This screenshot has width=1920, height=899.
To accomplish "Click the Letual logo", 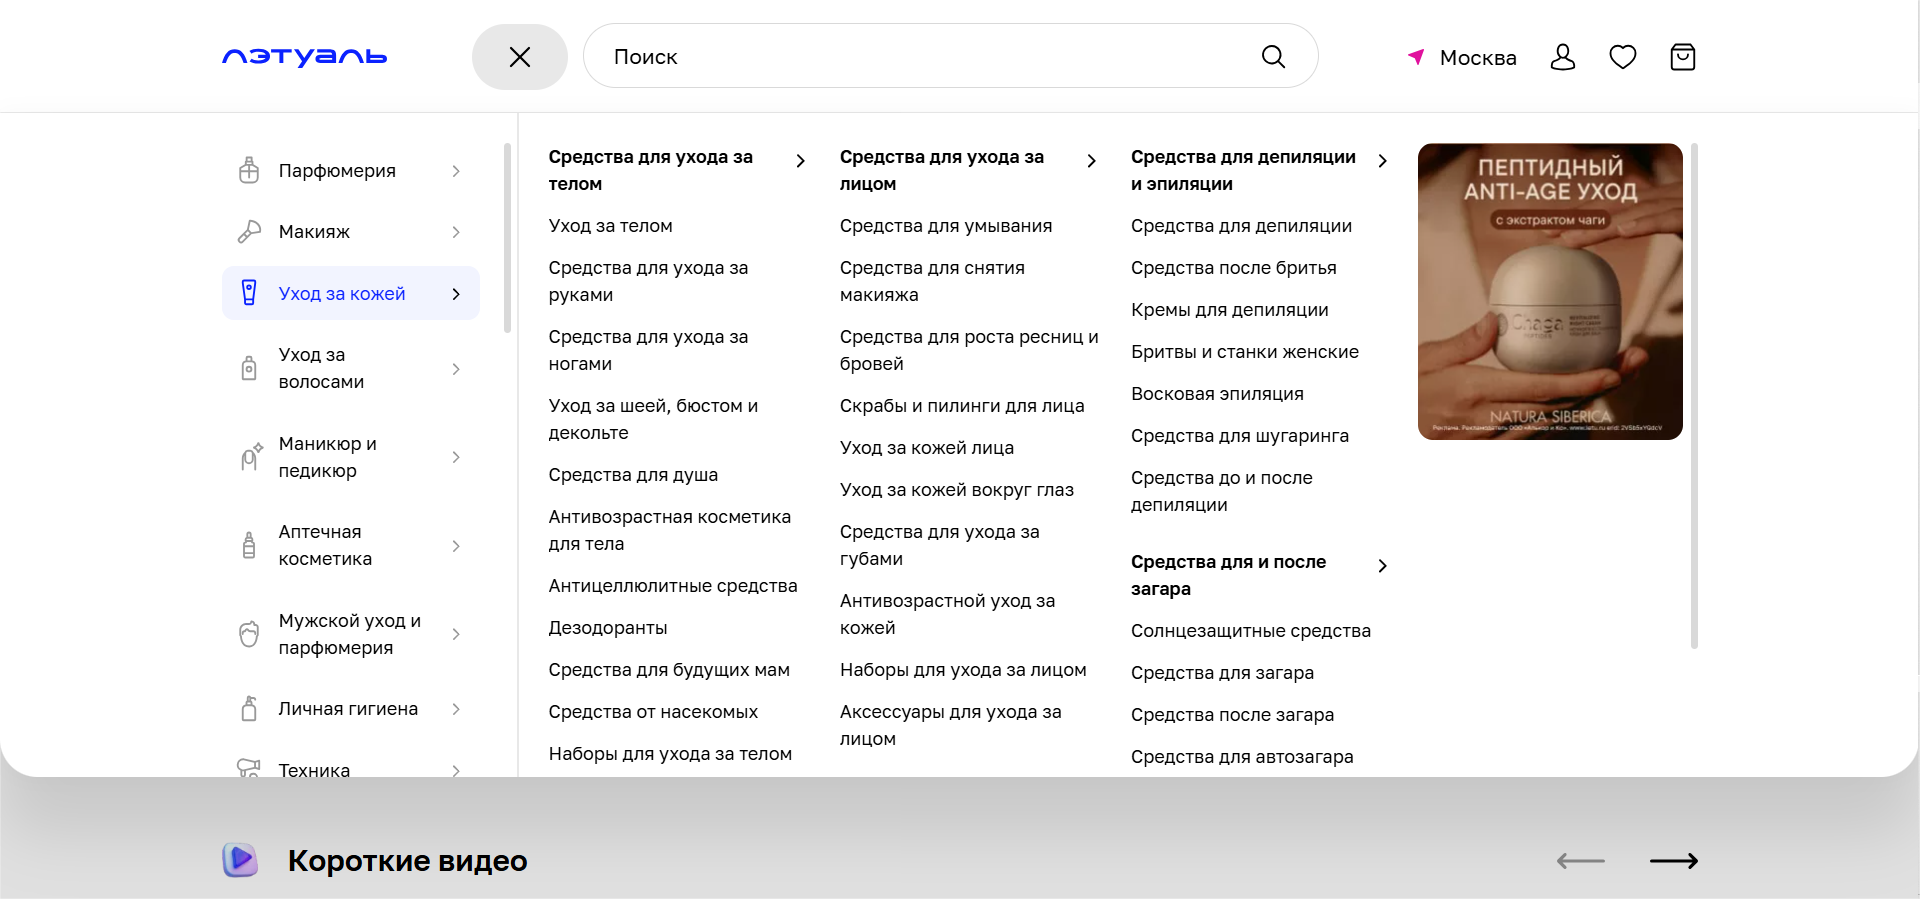I will pos(304,57).
